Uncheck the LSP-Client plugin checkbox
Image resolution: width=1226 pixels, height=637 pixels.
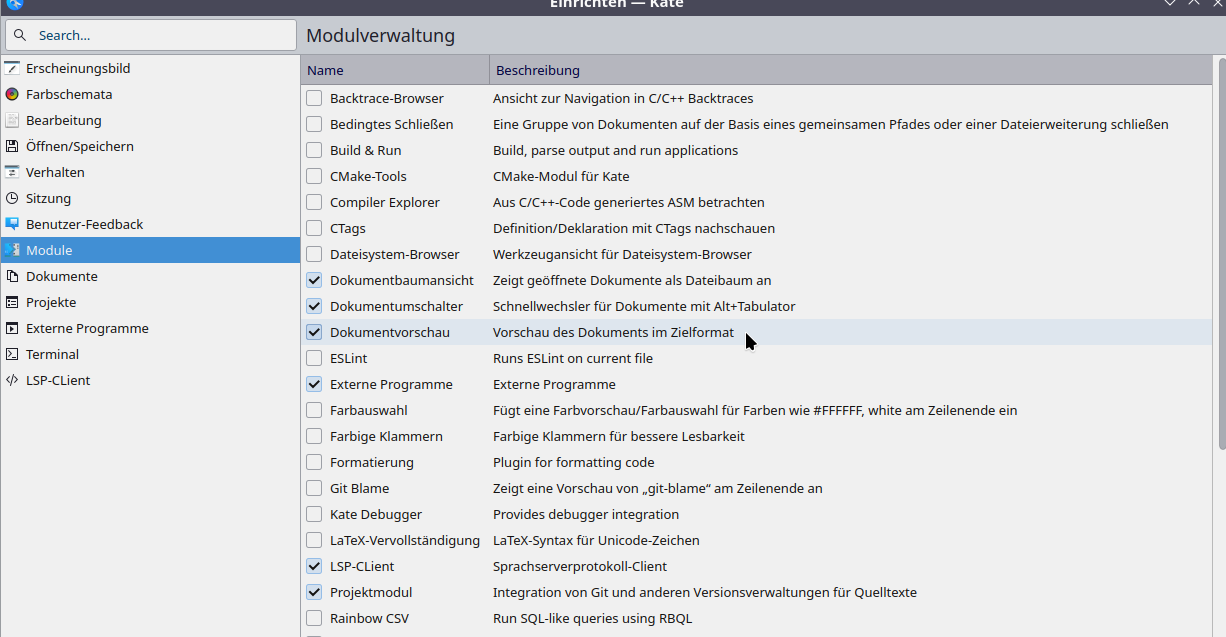click(x=314, y=566)
